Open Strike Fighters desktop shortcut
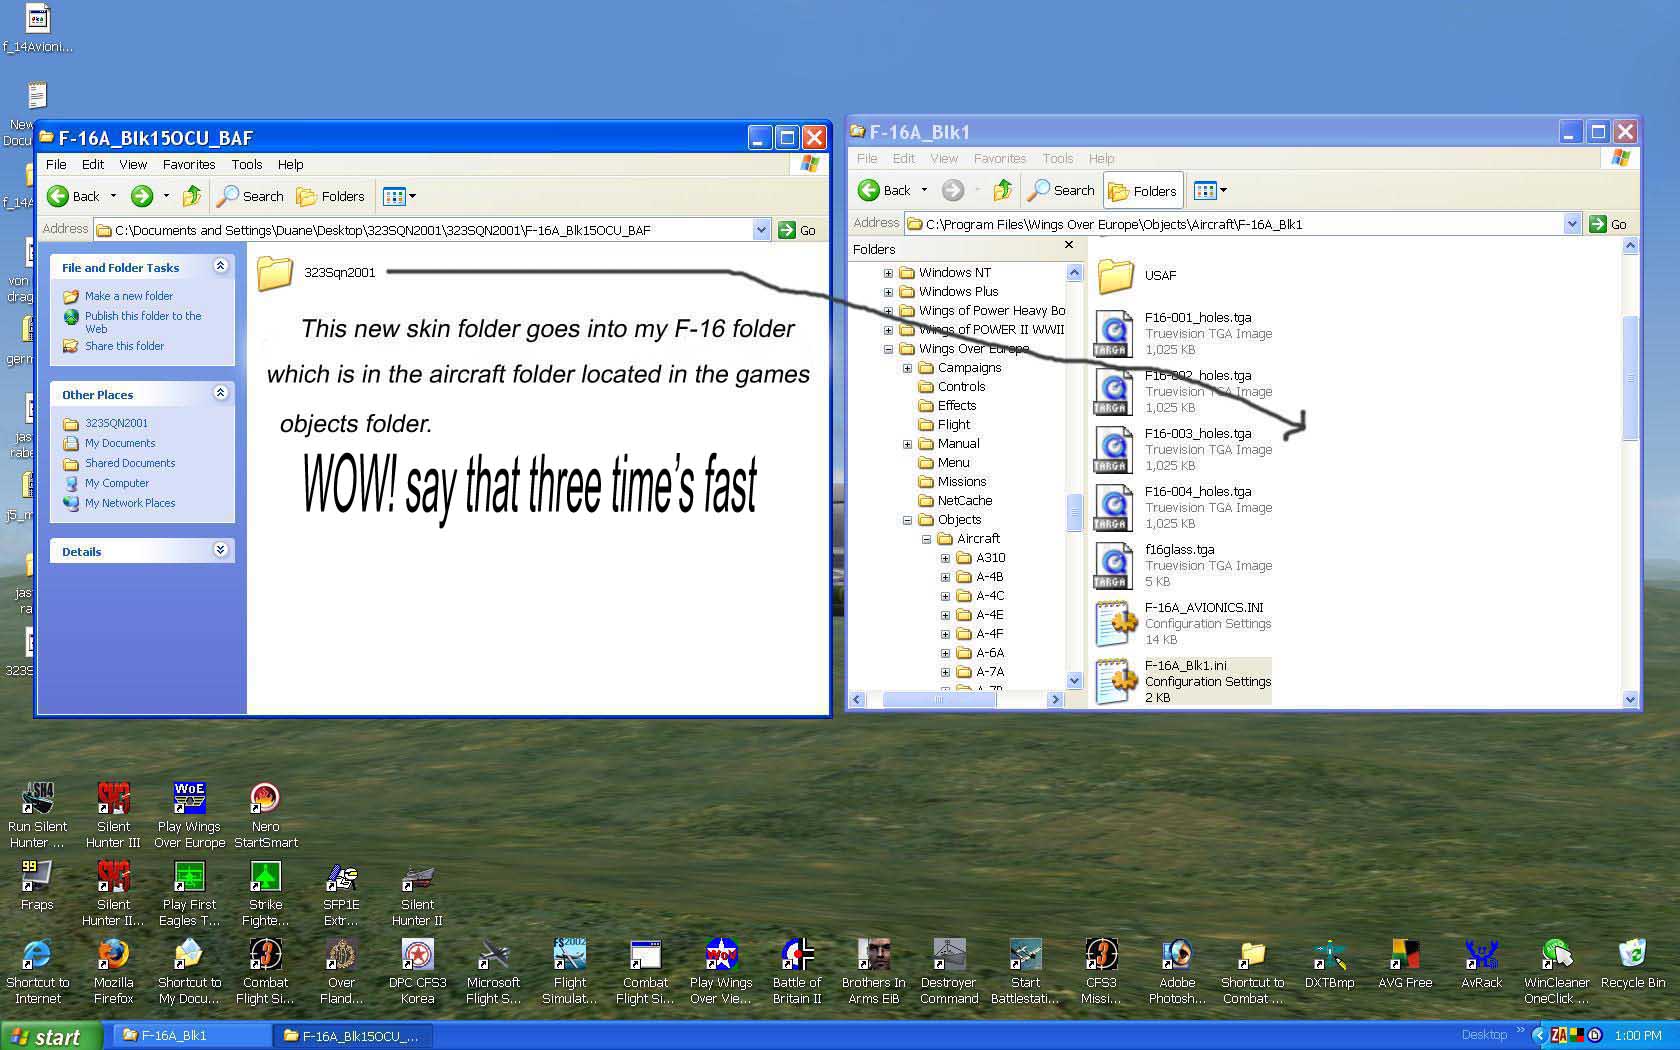The height and width of the screenshot is (1050, 1680). [x=265, y=893]
